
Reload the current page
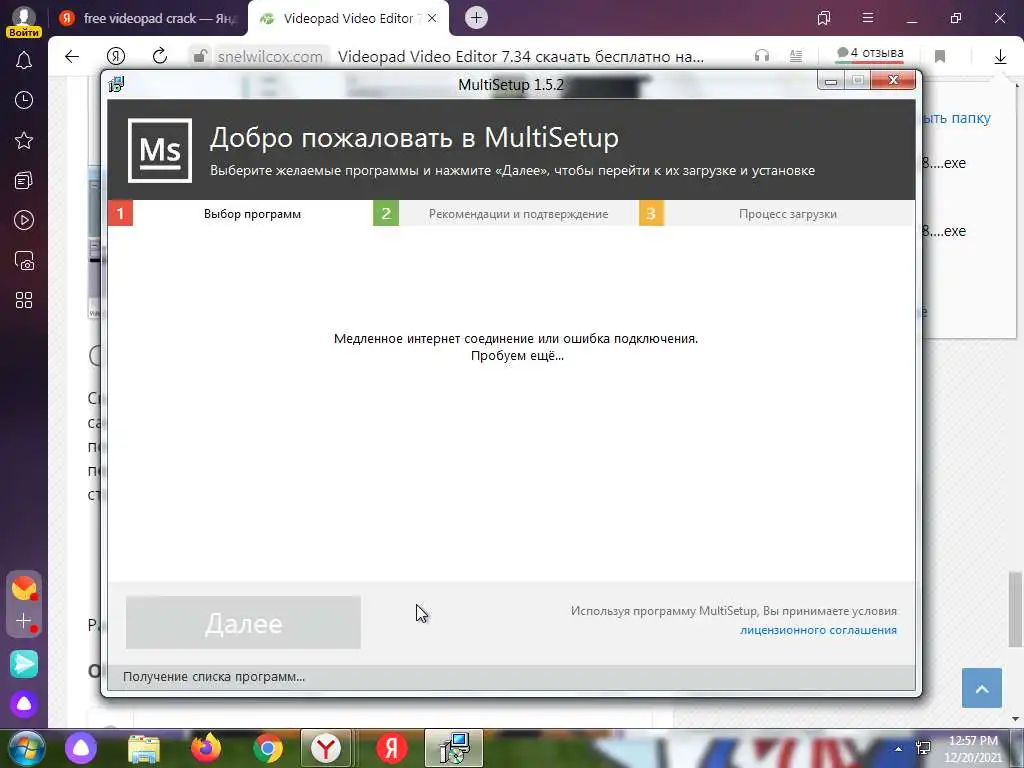(159, 56)
